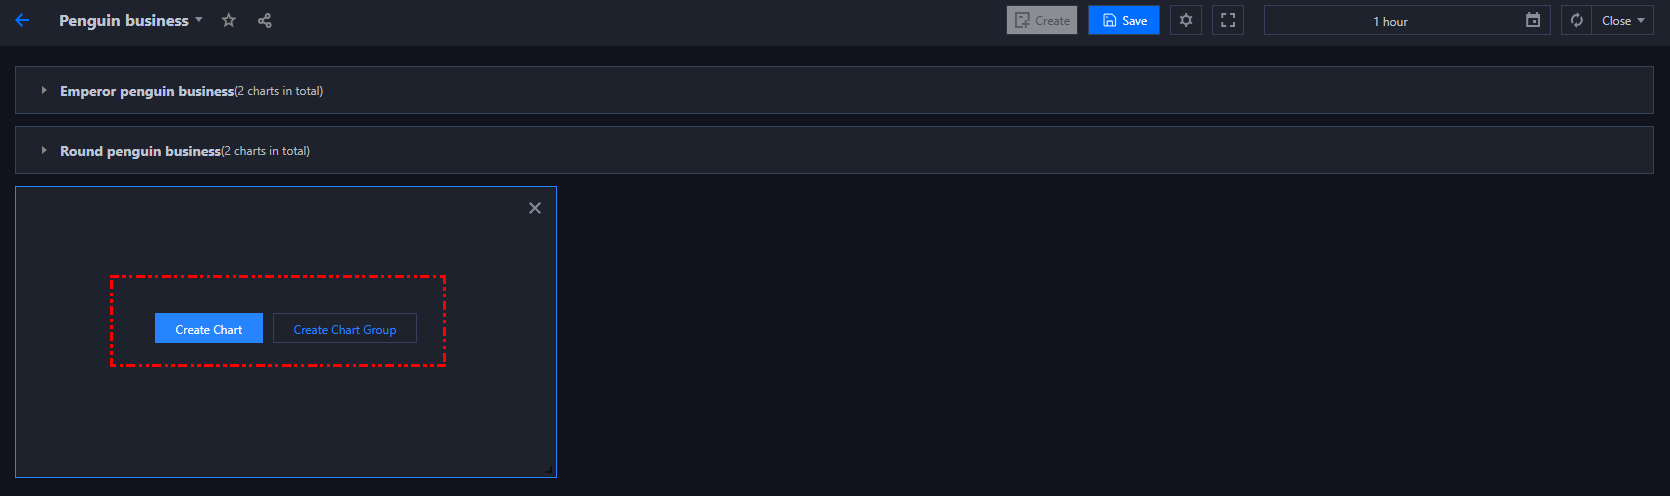Click the Emperor penguin business title
This screenshot has height=496, width=1670.
147,91
